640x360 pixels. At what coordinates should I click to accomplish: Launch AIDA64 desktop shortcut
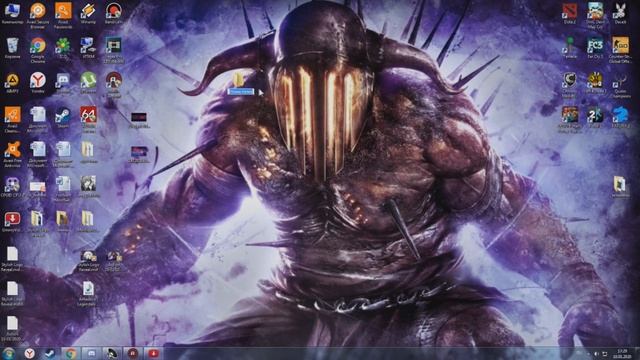tap(88, 119)
